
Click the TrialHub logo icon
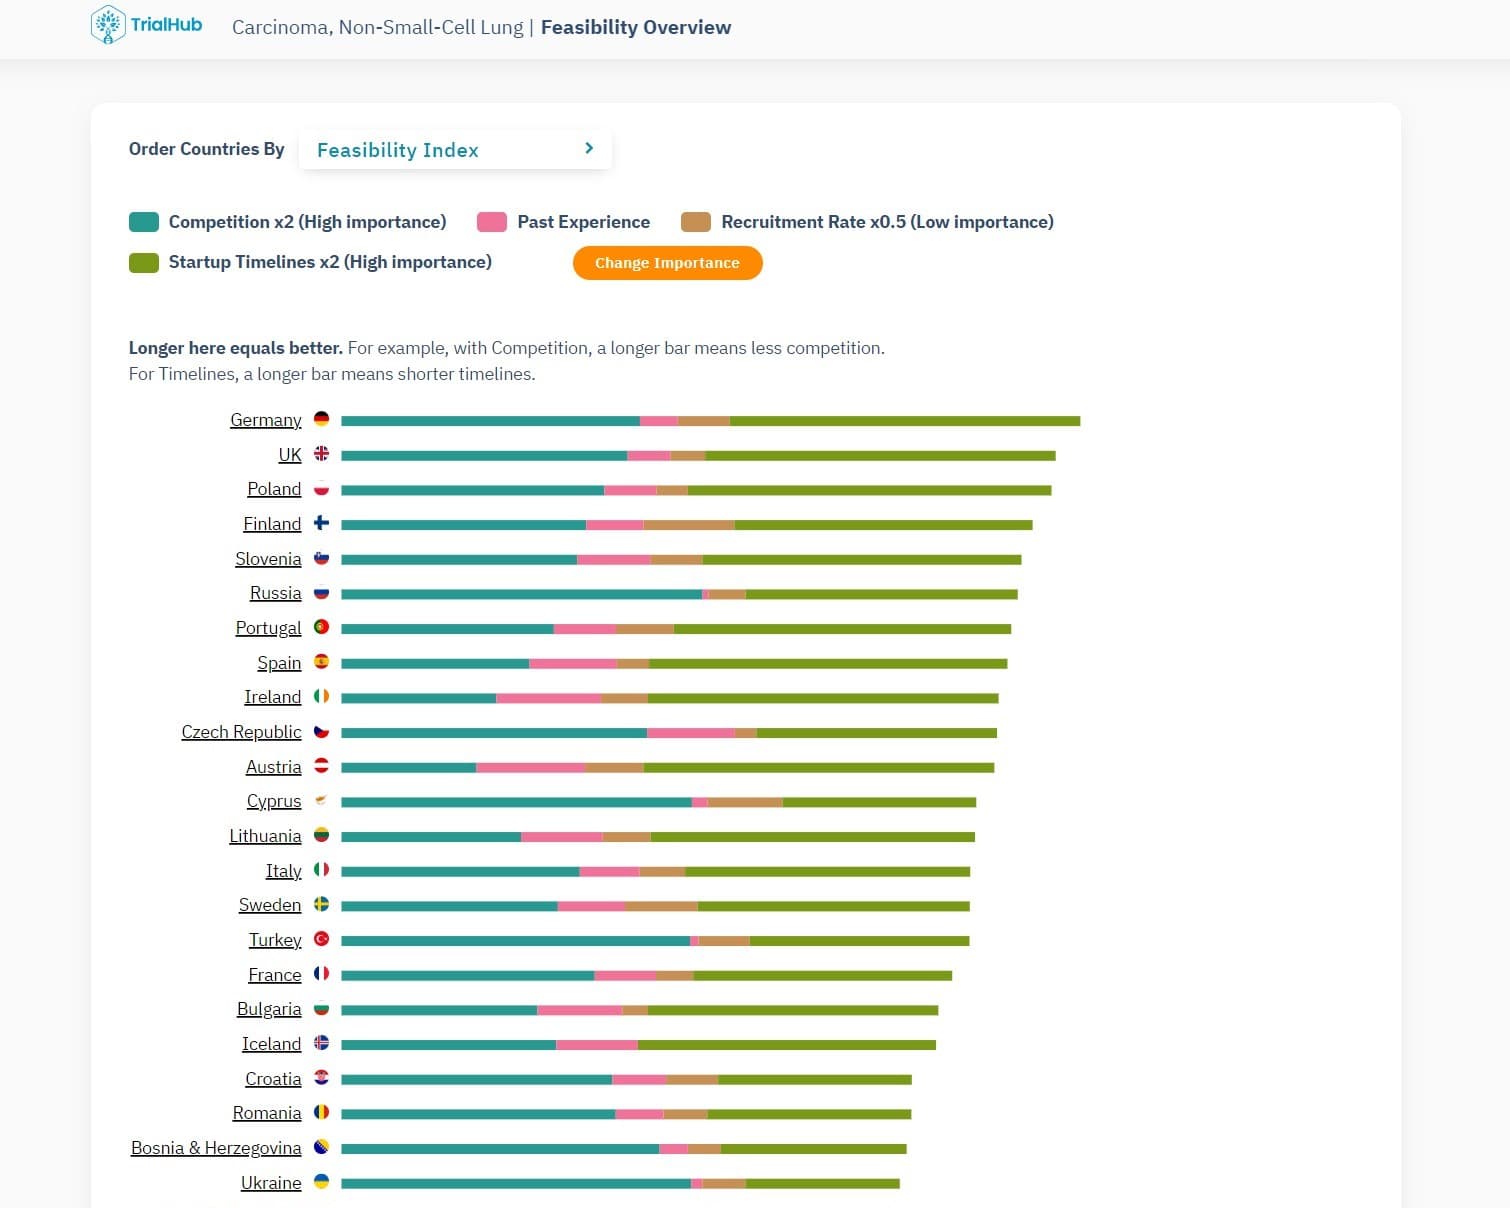tap(107, 25)
